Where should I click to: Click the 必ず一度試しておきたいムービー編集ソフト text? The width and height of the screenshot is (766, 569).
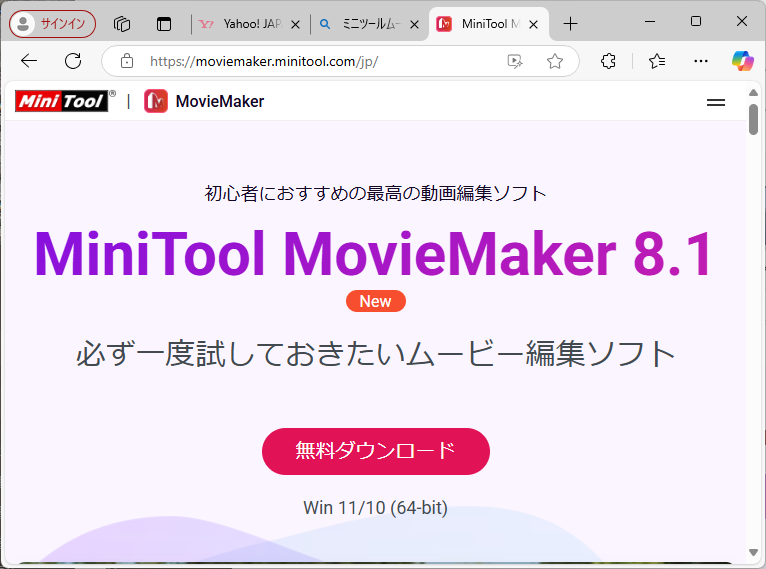tap(376, 354)
